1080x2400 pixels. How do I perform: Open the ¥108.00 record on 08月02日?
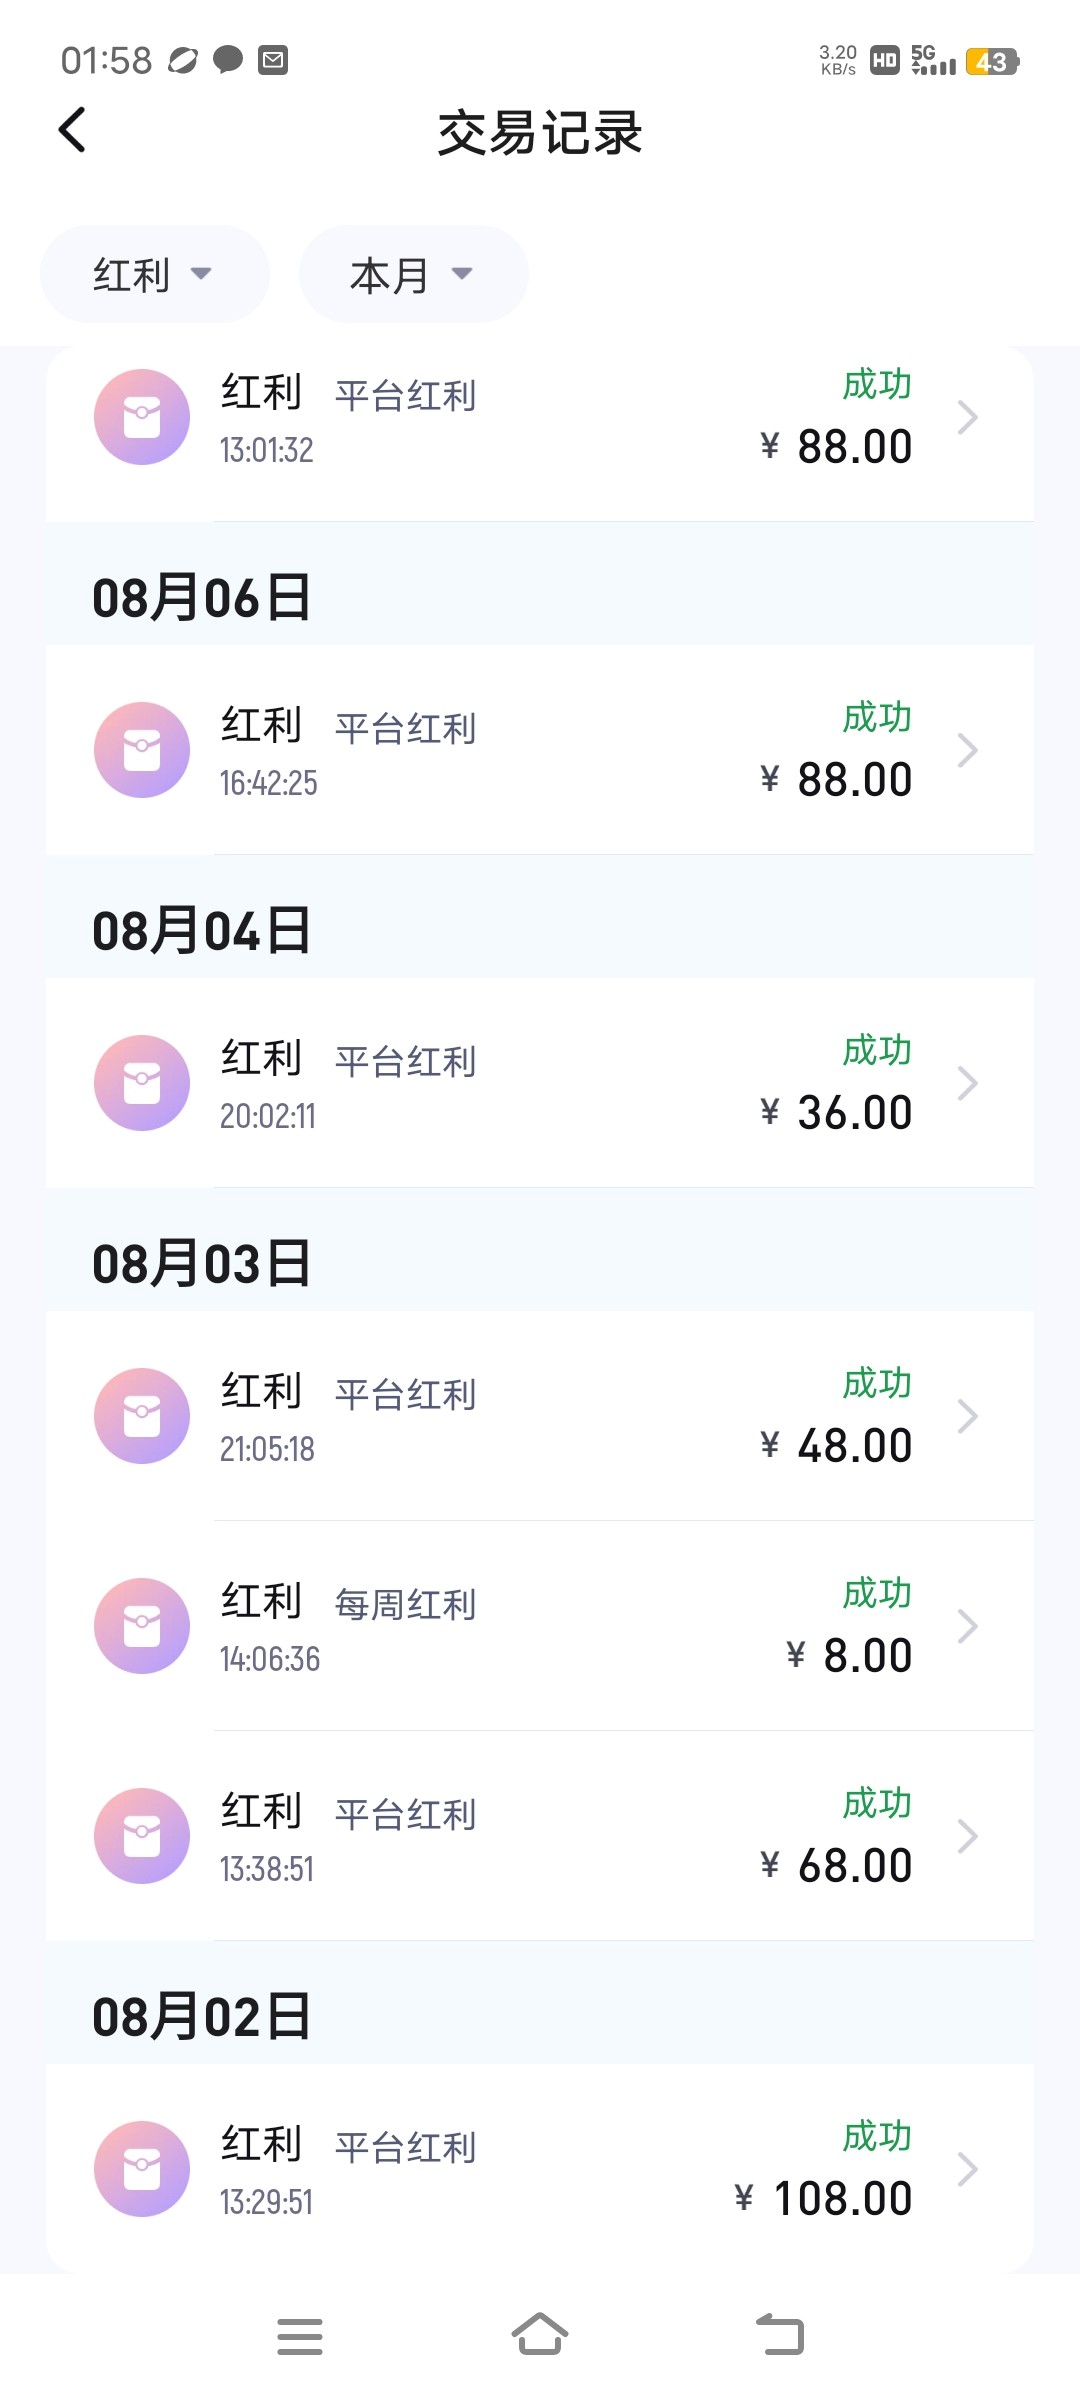[x=540, y=2169]
